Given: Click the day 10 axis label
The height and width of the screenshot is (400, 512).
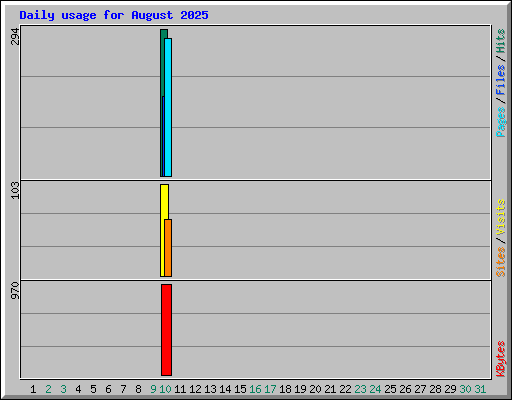Looking at the screenshot, I should [166, 389].
